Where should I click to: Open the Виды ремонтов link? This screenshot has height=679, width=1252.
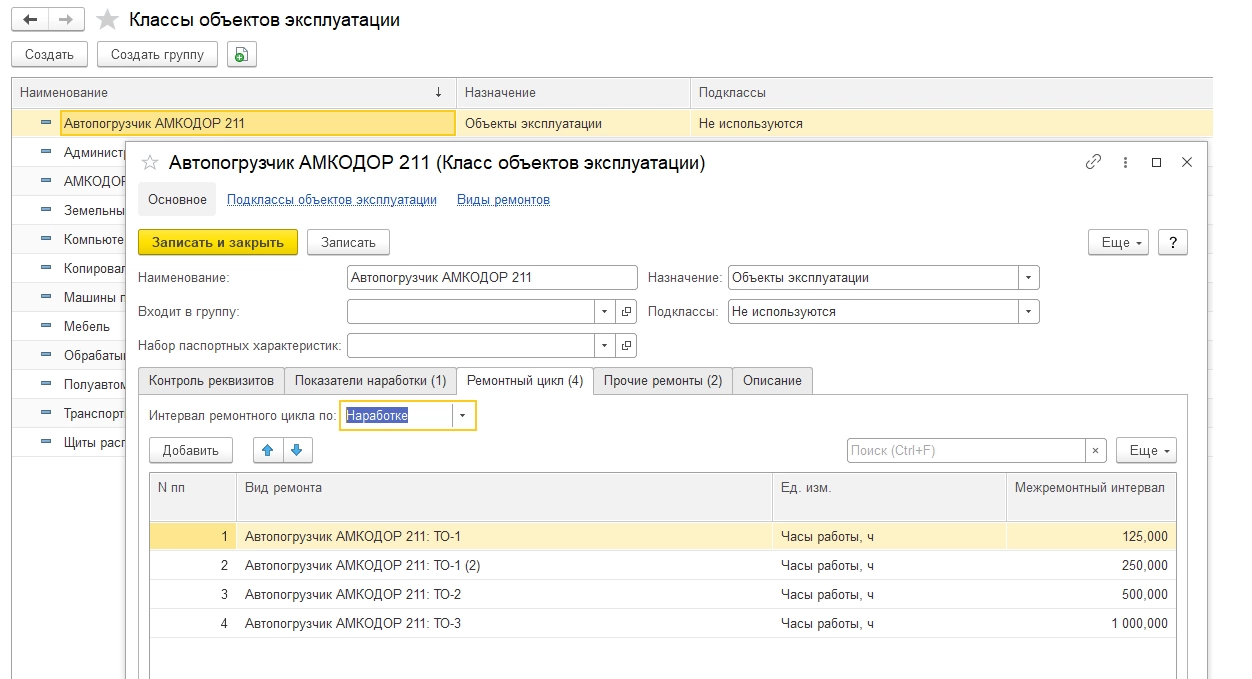tap(503, 200)
